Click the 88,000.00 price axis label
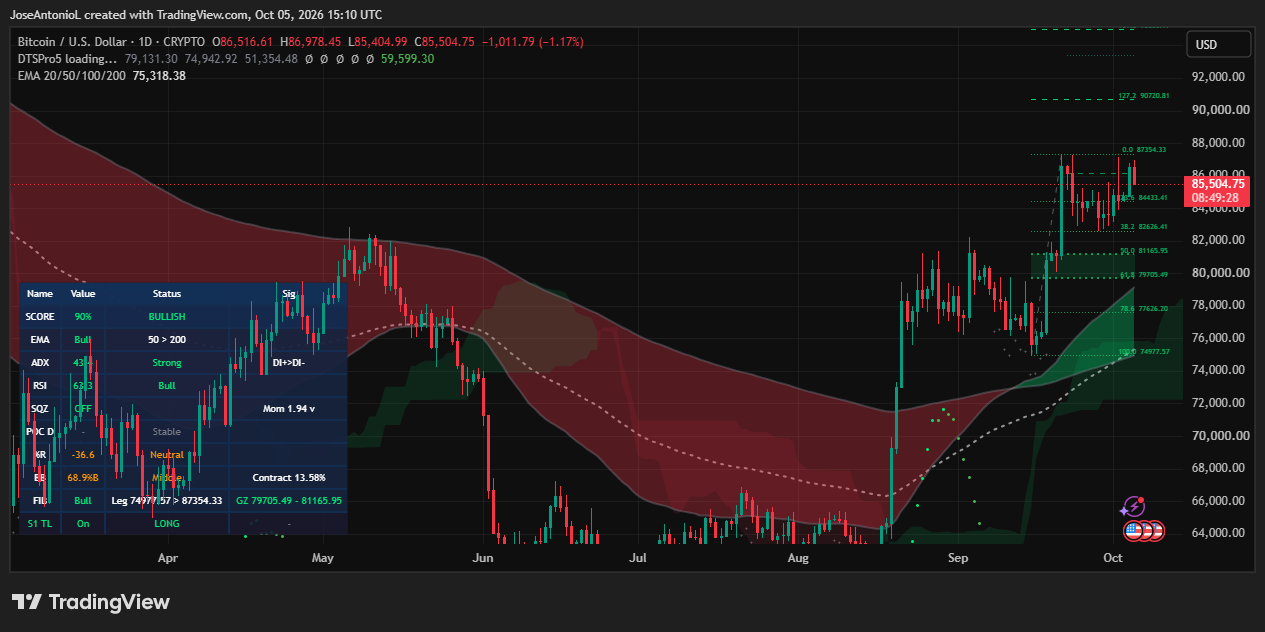Screen dimensions: 1265x632 [x=1217, y=143]
